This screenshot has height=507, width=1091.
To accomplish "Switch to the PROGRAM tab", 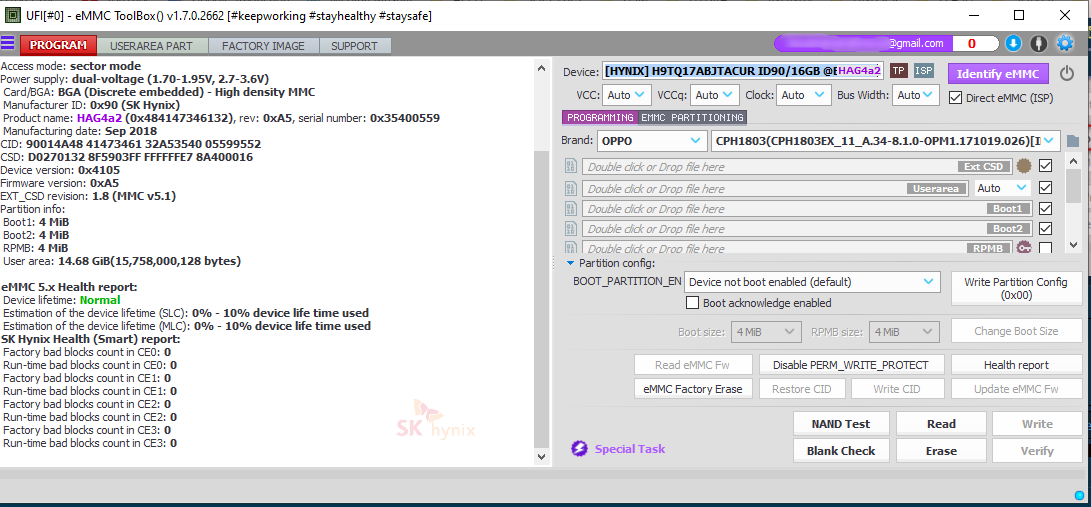I will tap(58, 45).
